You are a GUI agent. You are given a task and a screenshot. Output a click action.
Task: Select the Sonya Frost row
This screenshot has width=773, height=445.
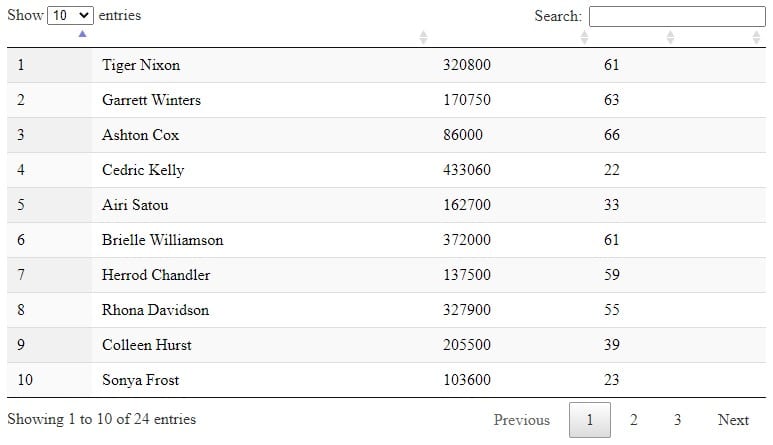(386, 380)
